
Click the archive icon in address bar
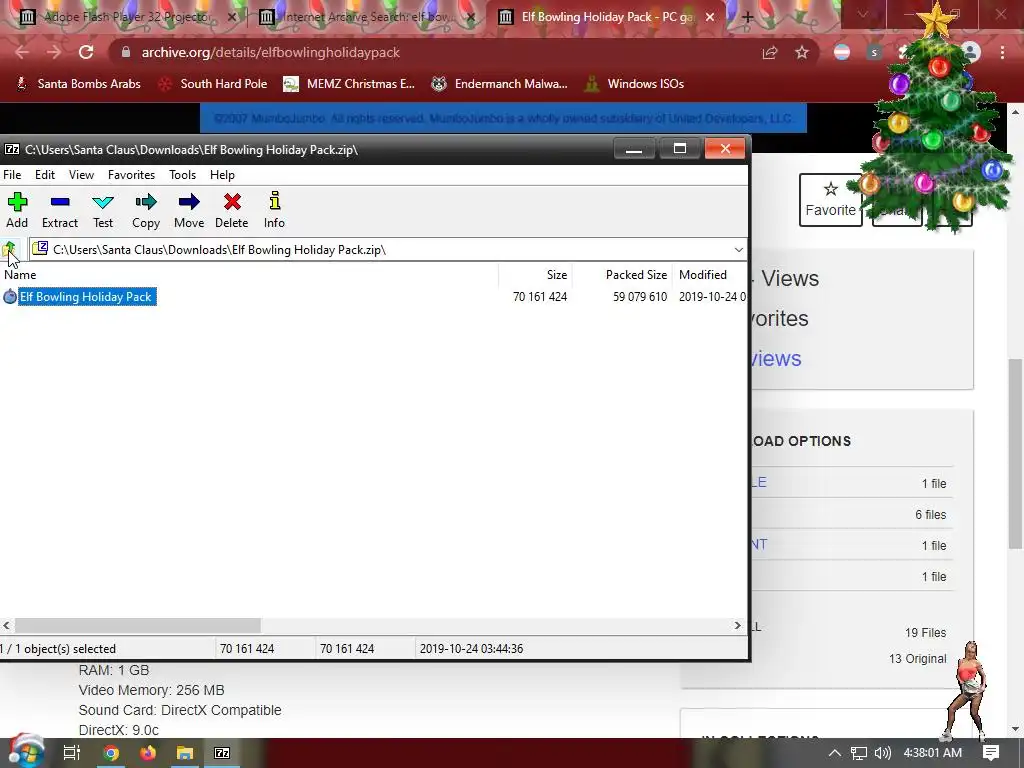coord(40,249)
